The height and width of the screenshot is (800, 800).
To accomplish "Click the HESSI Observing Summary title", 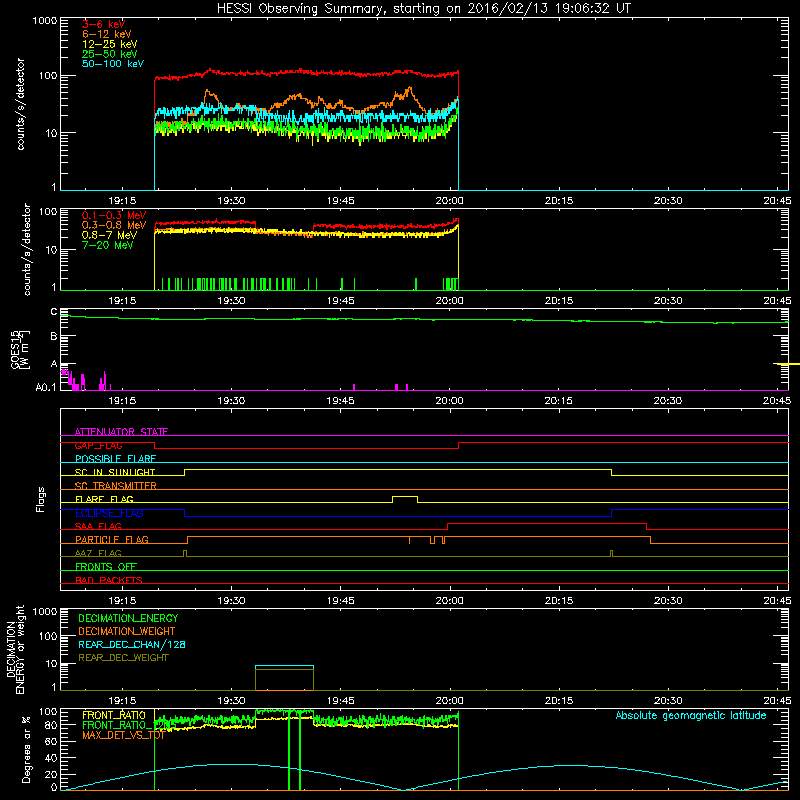I will tap(423, 8).
